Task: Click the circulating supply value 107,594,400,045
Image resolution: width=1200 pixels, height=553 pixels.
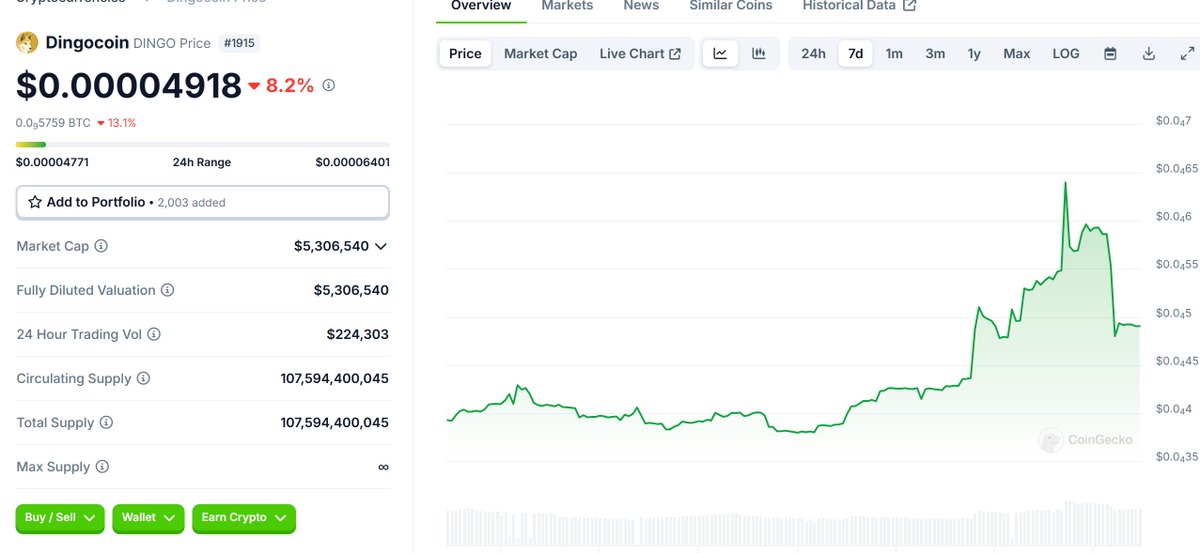Action: [335, 378]
